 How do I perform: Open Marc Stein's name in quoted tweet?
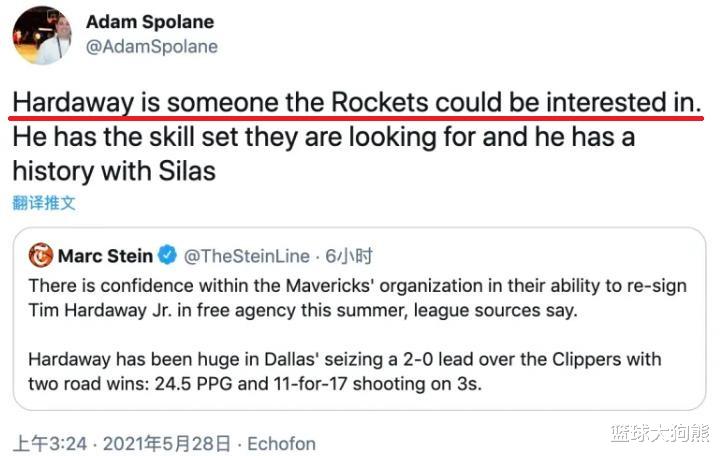103,255
